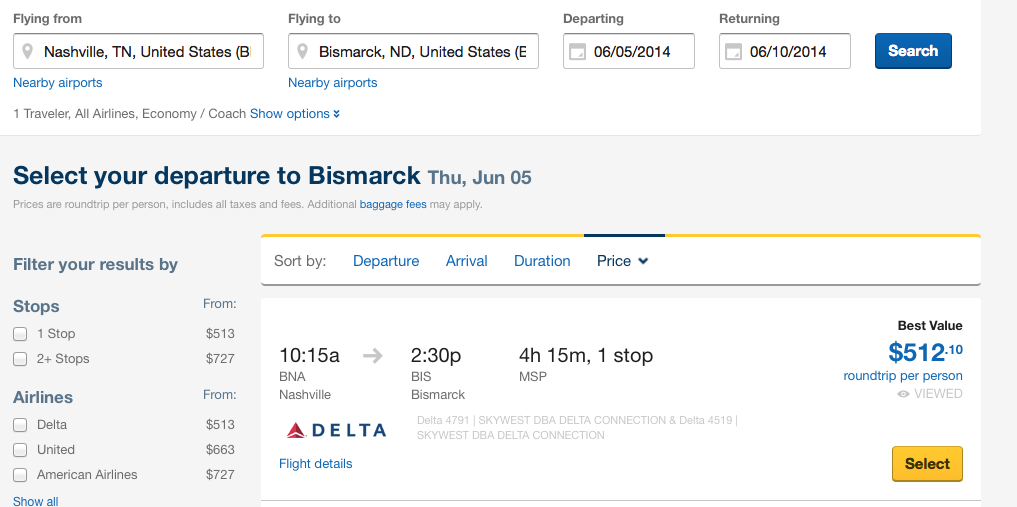The image size is (1017, 507).
Task: Open the baggage fees link
Action: click(393, 205)
